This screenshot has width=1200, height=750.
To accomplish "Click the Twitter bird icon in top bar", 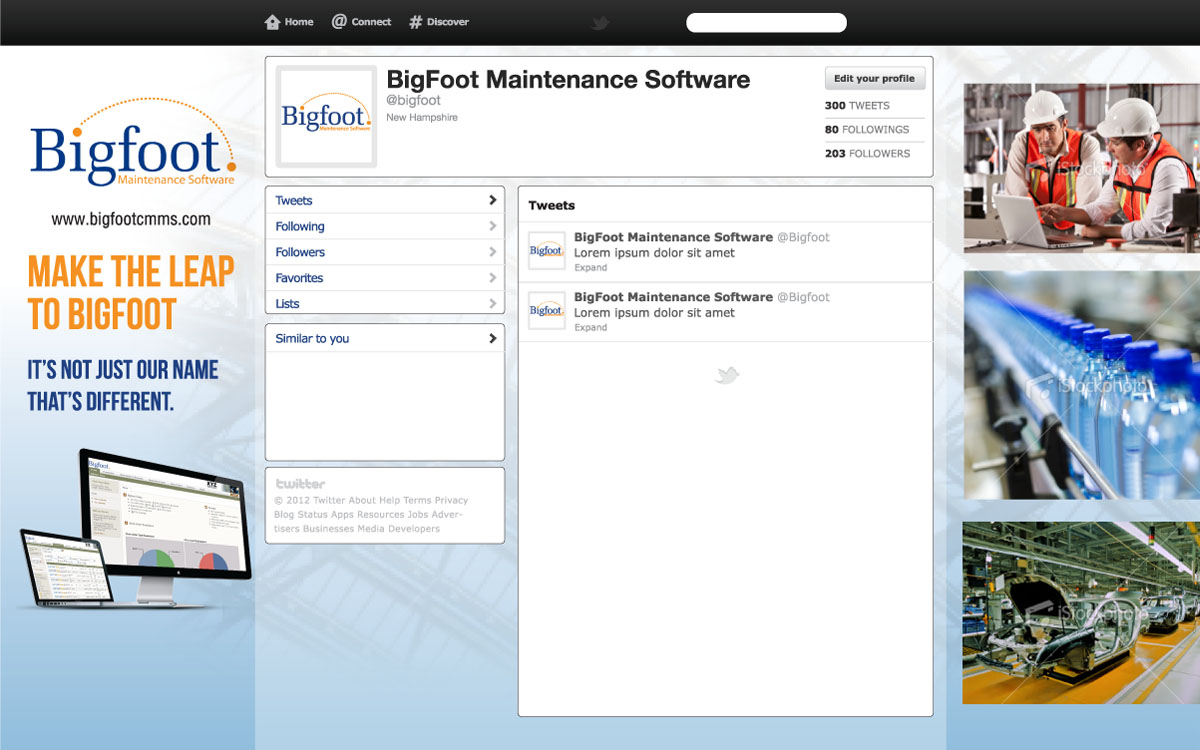I will (x=600, y=22).
